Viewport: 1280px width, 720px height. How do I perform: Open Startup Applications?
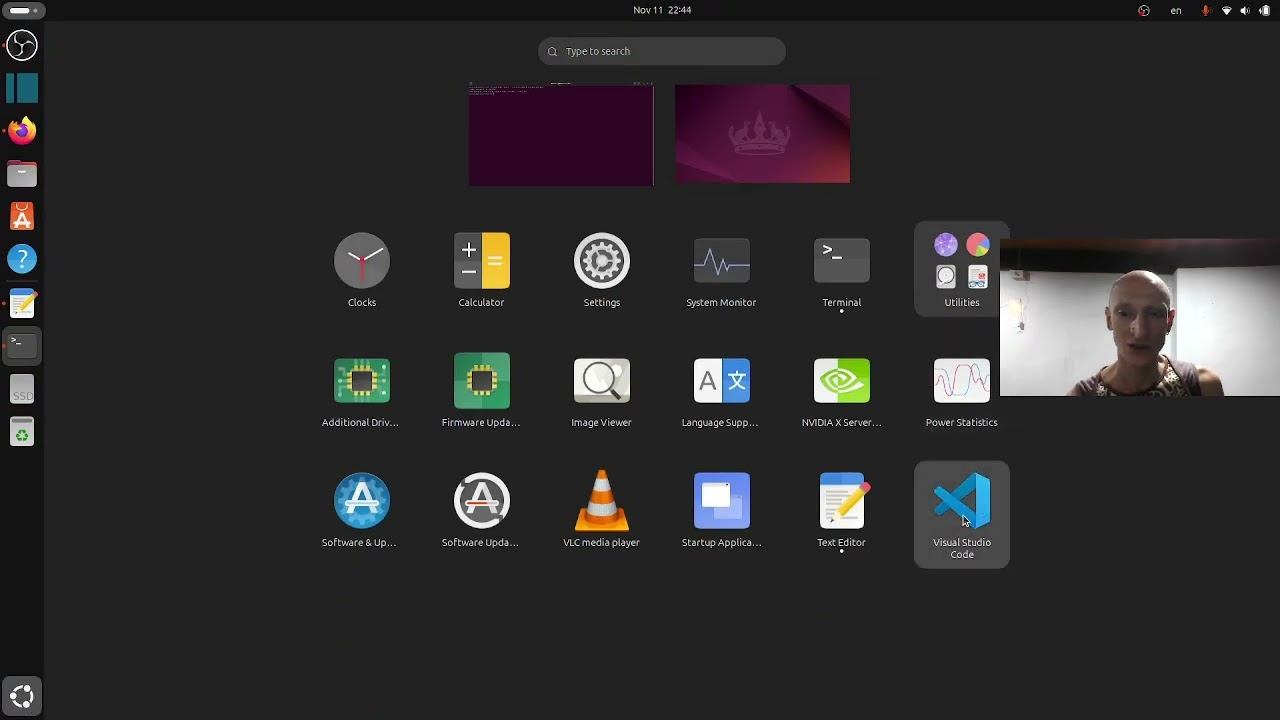point(721,510)
